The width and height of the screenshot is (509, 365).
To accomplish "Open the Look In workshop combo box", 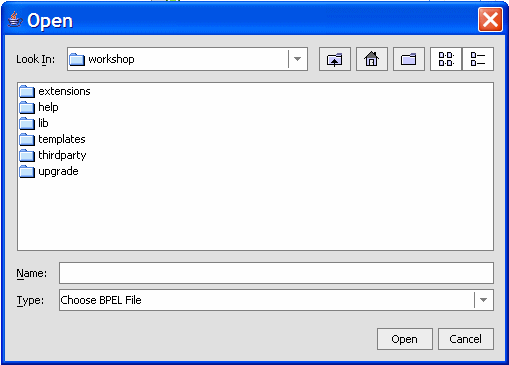I will [x=187, y=59].
